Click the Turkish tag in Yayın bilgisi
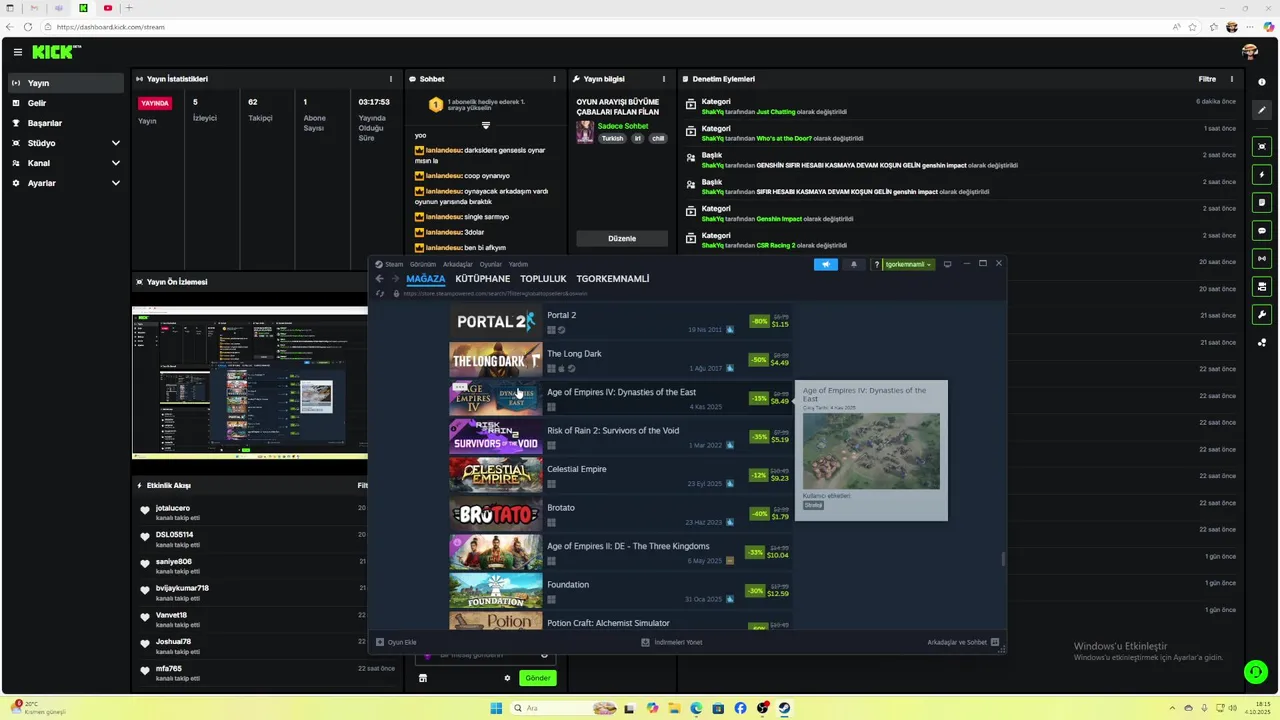This screenshot has height=720, width=1280. pyautogui.click(x=612, y=138)
